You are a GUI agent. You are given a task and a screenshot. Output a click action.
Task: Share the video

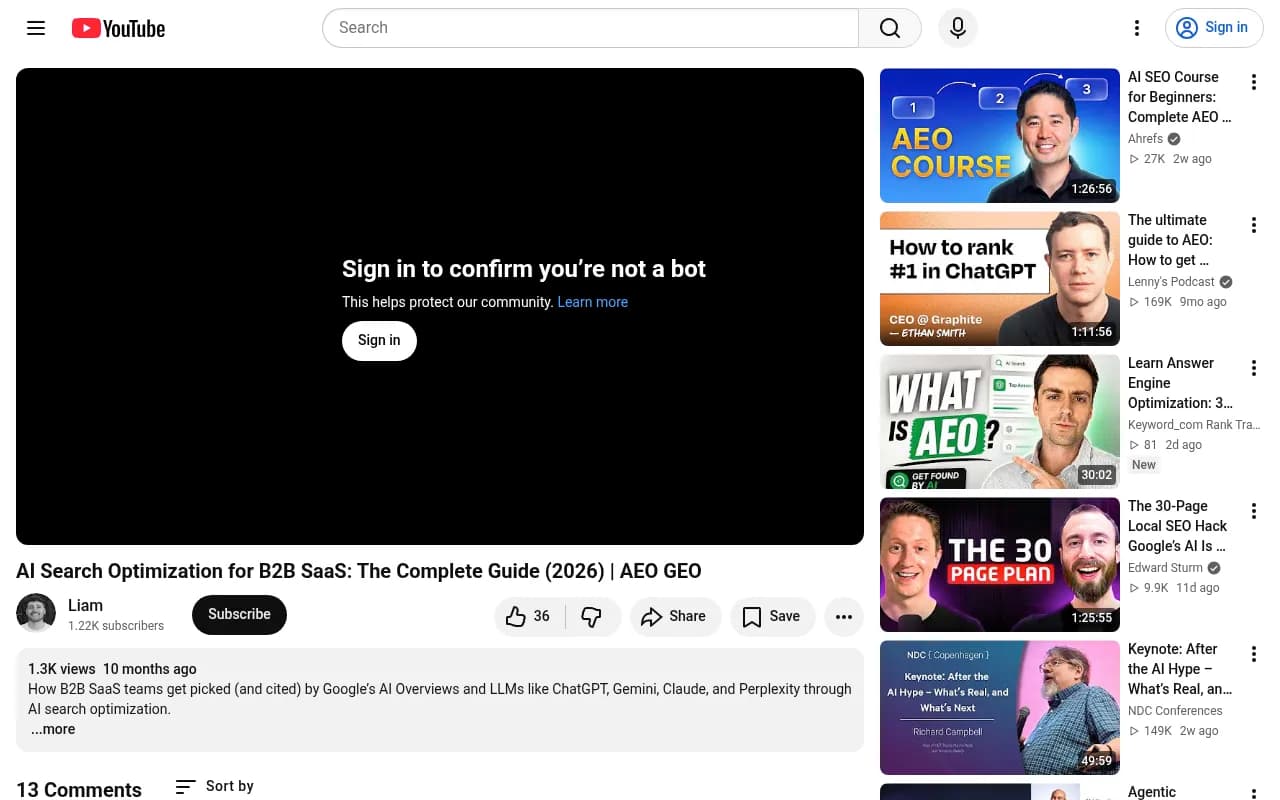coord(674,616)
